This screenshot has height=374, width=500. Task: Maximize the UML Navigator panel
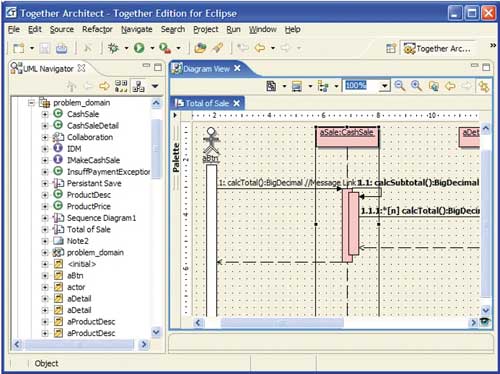(x=158, y=68)
